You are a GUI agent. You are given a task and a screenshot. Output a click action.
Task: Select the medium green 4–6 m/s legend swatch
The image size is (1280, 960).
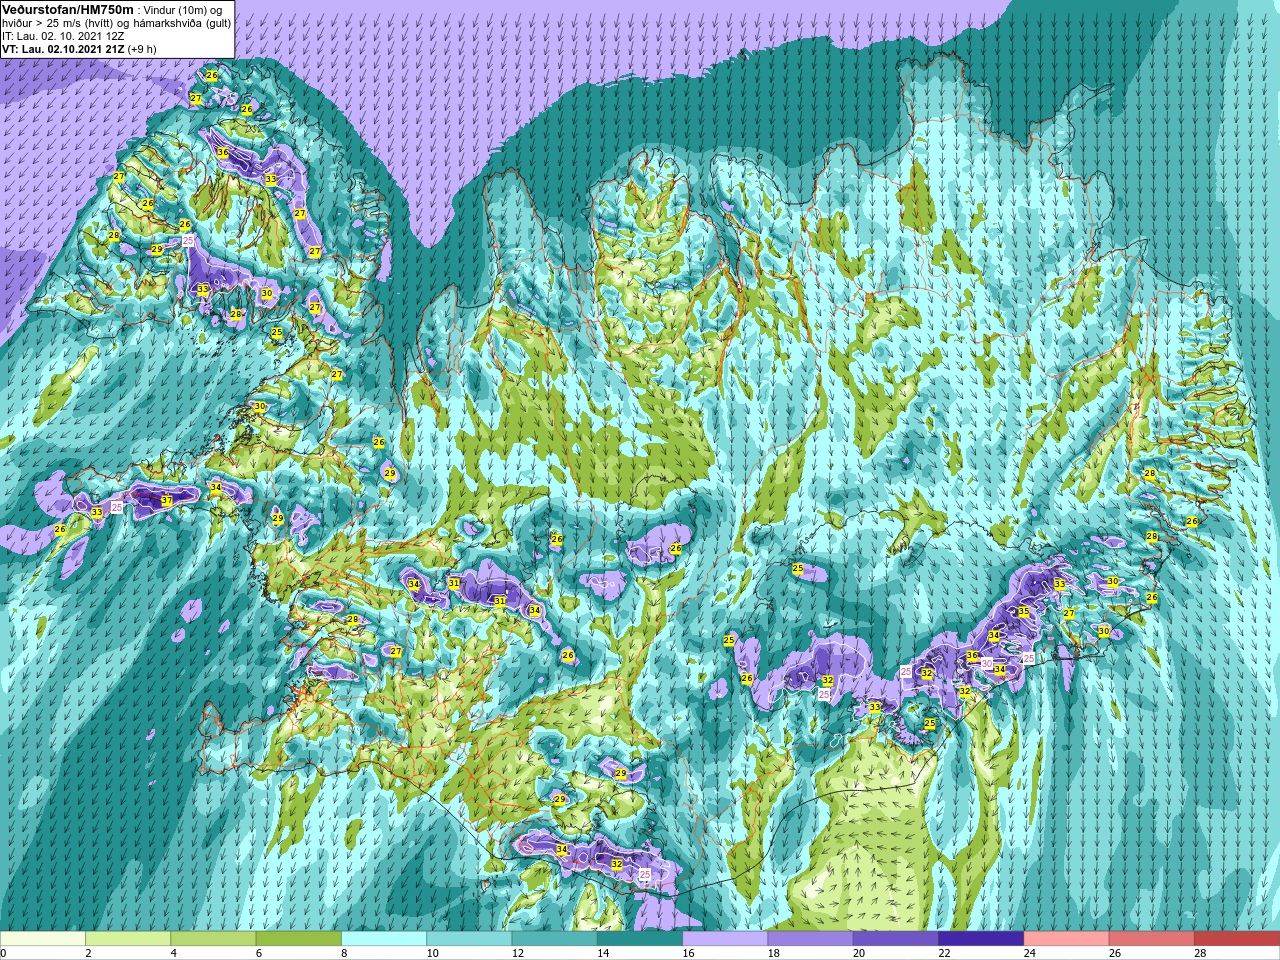tap(213, 939)
